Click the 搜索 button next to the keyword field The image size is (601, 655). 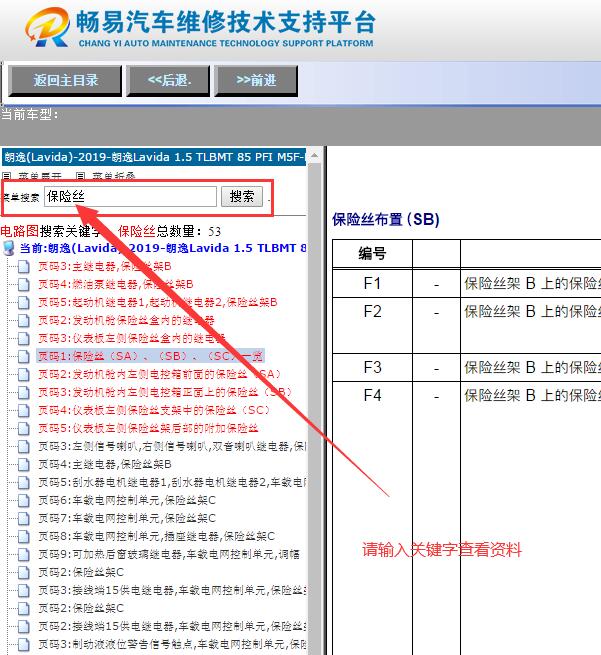click(x=242, y=196)
